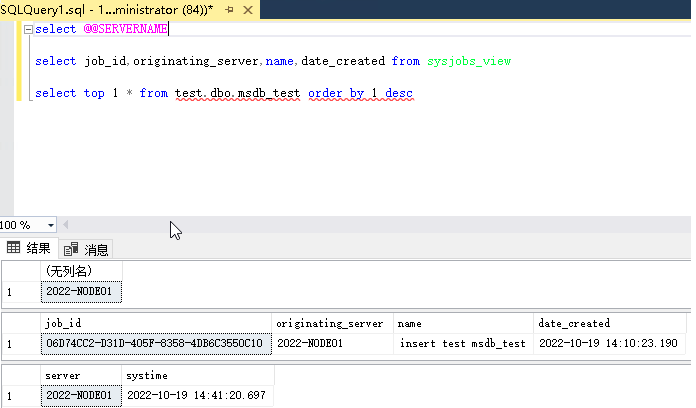
Task: Select the job_id GUID cell
Action: click(155, 343)
